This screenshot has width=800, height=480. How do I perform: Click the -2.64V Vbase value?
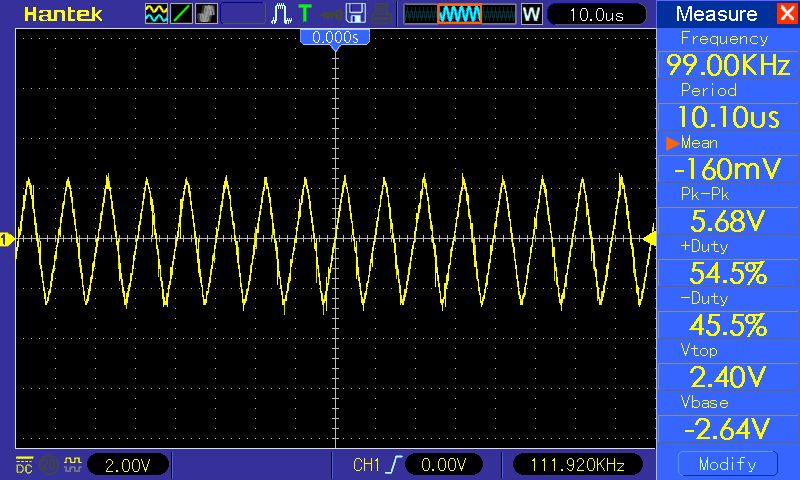click(x=728, y=430)
